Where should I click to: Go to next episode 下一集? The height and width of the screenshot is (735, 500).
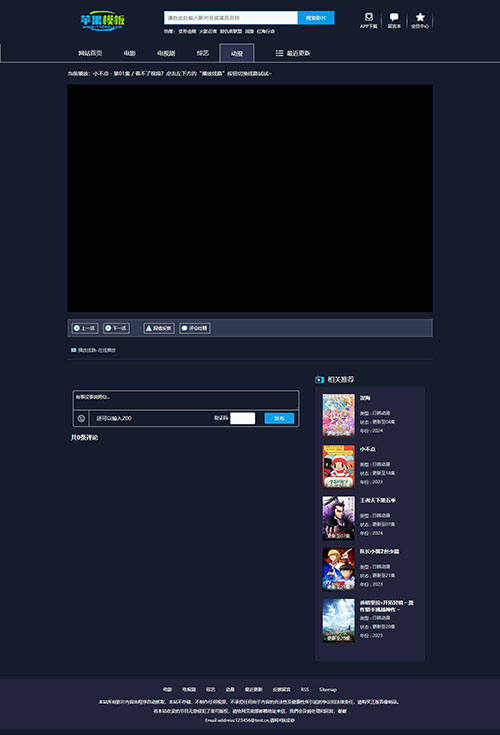(116, 328)
